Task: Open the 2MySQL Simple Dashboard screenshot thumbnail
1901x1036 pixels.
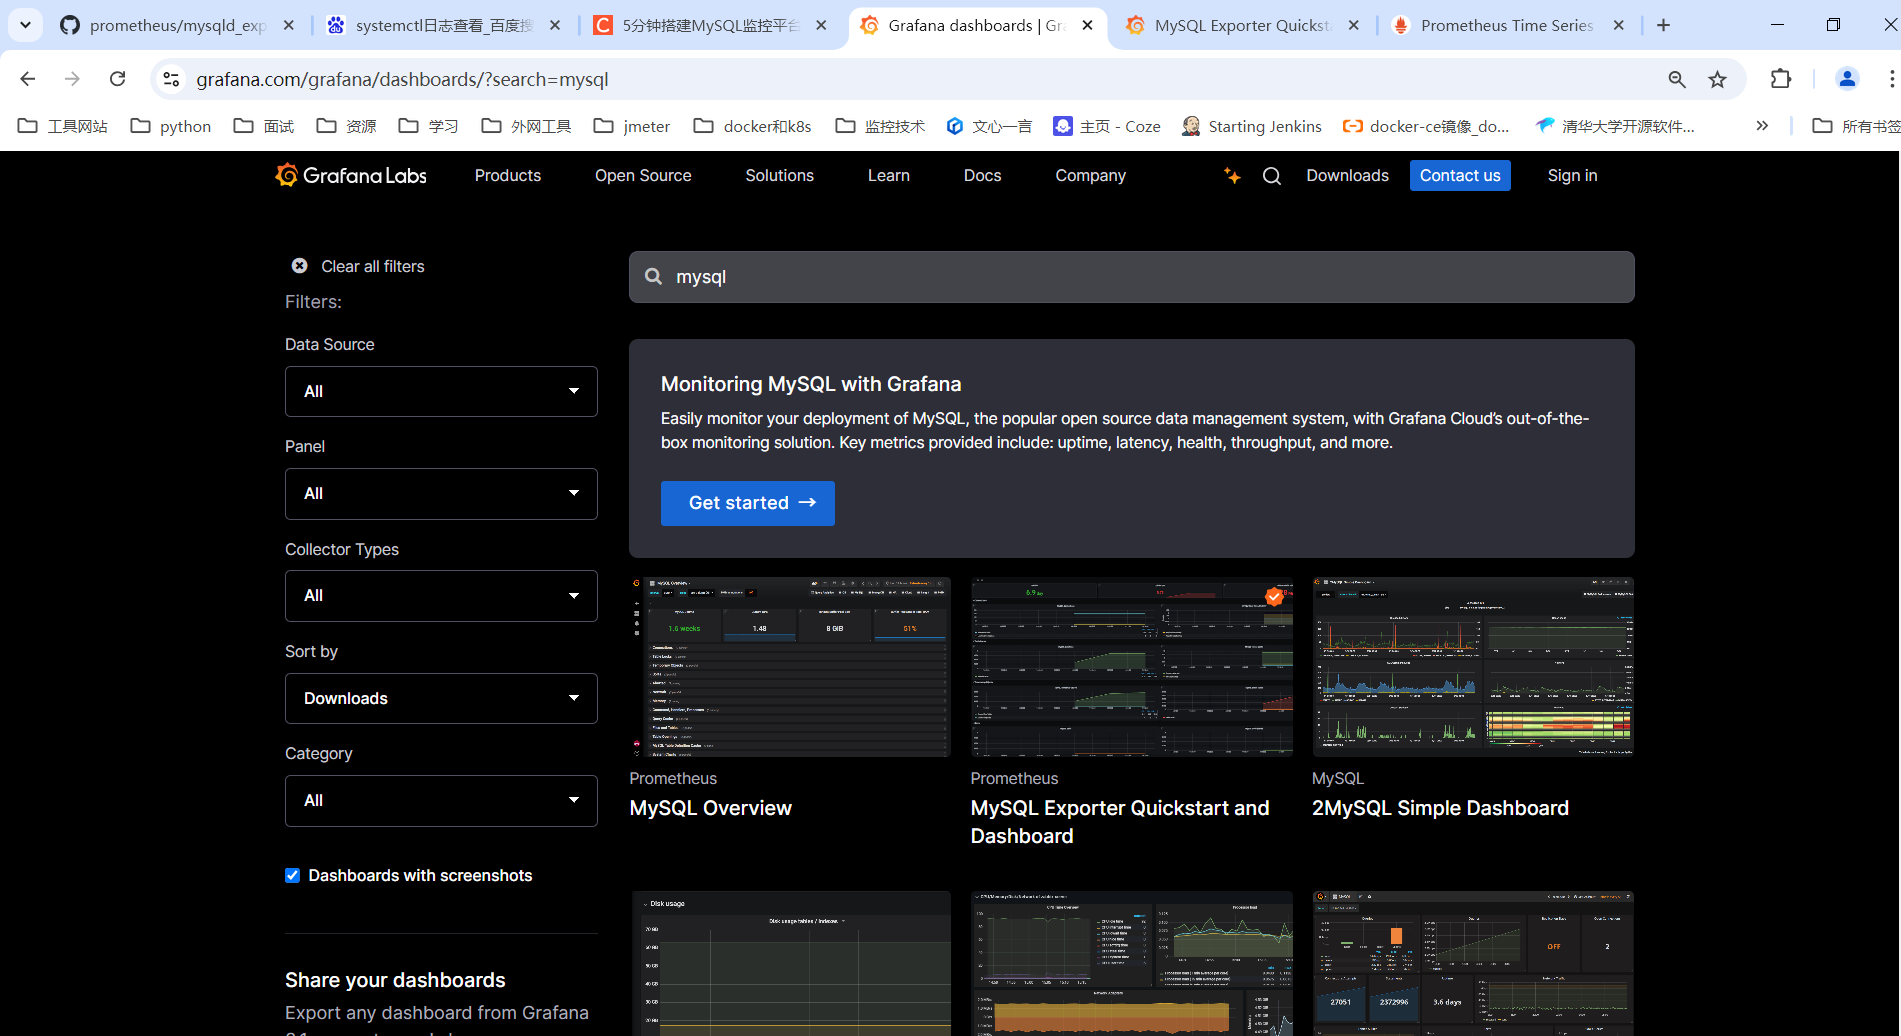Action: (1473, 666)
